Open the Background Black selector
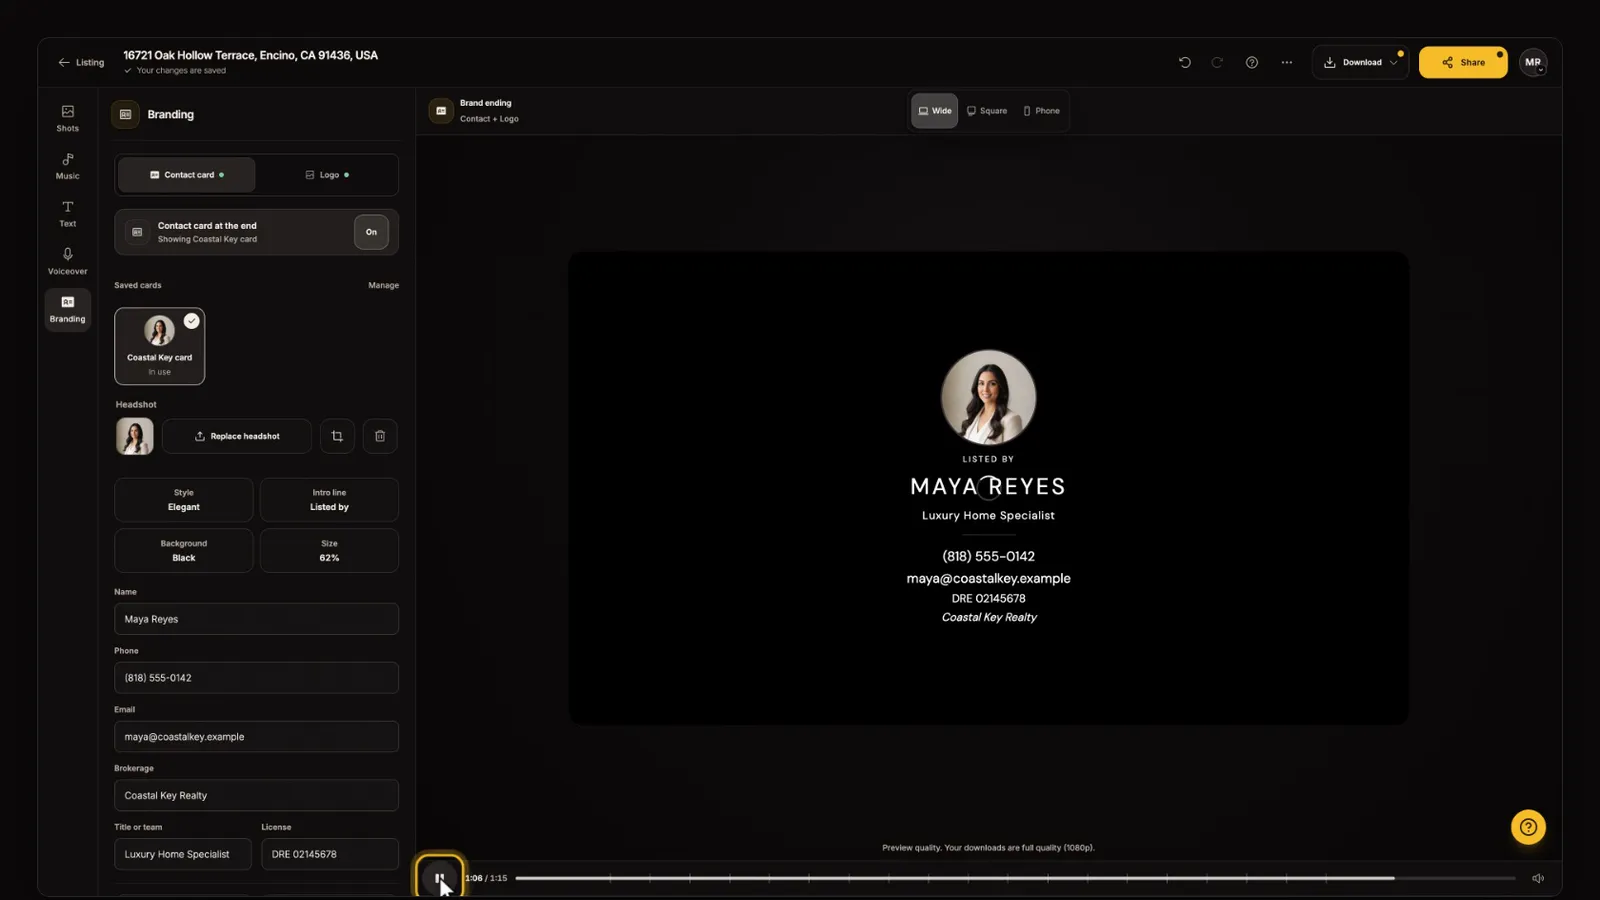Image resolution: width=1600 pixels, height=900 pixels. pos(184,551)
